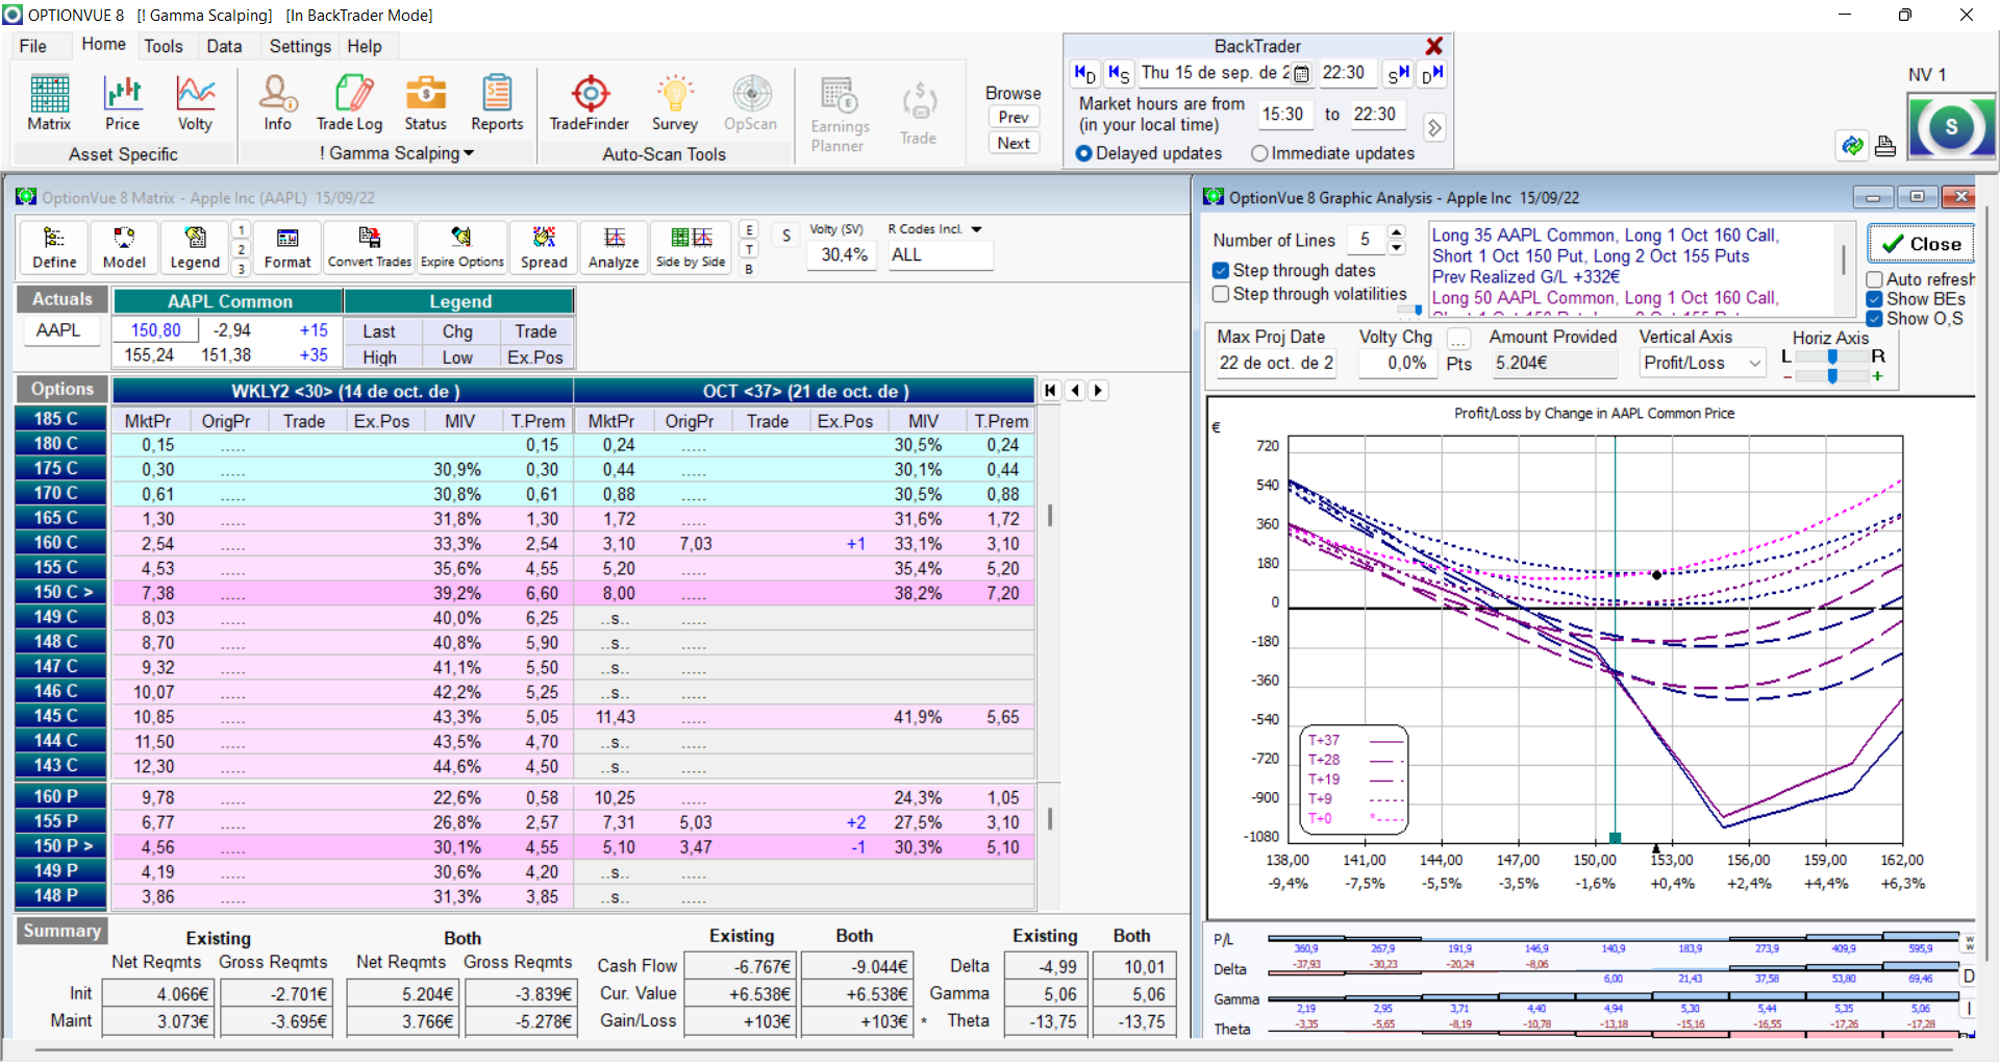The width and height of the screenshot is (2000, 1063).
Task: Step back one day in BackTrader
Action: pyautogui.click(x=1085, y=73)
